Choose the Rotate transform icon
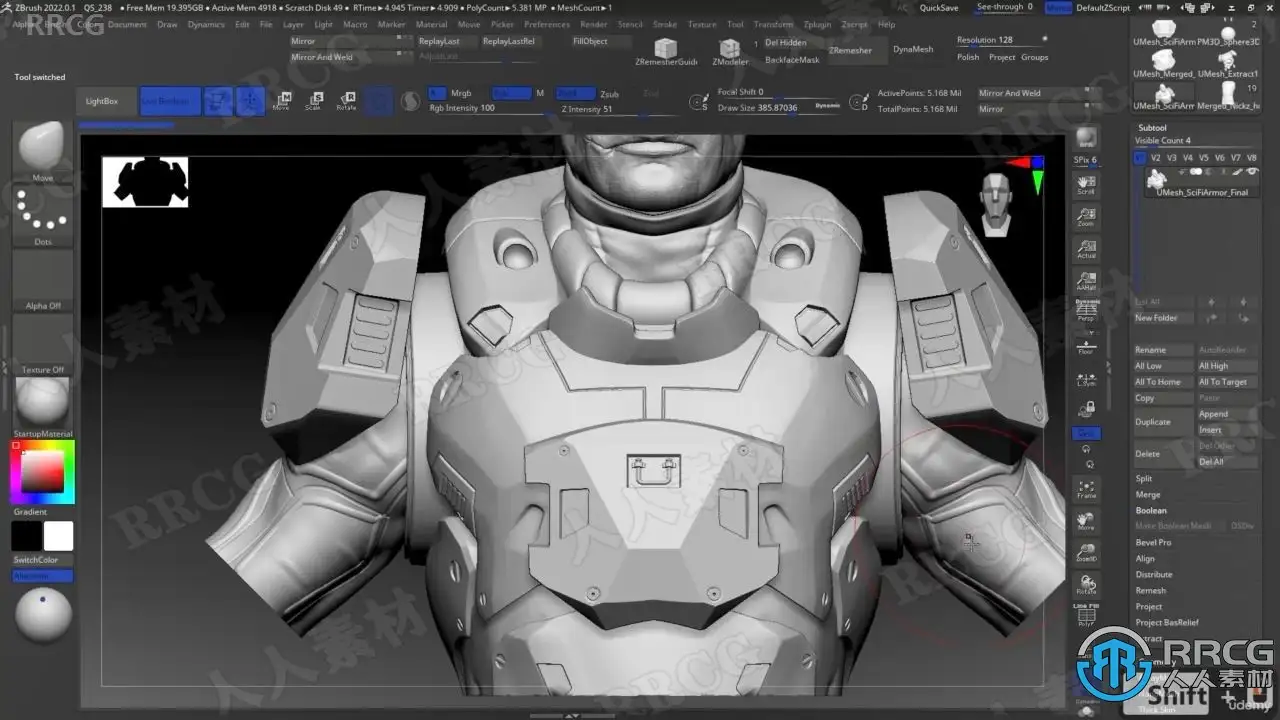The image size is (1280, 720). (x=346, y=100)
